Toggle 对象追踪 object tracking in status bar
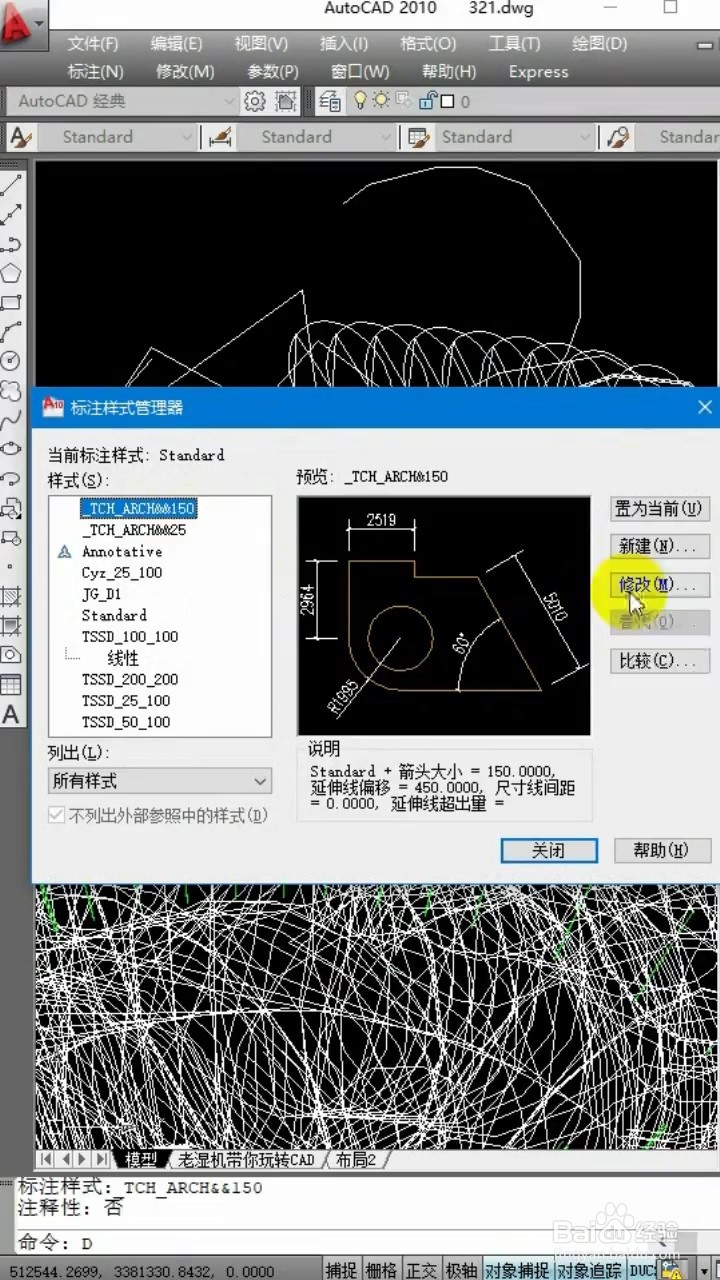The height and width of the screenshot is (1280, 720). point(589,1270)
